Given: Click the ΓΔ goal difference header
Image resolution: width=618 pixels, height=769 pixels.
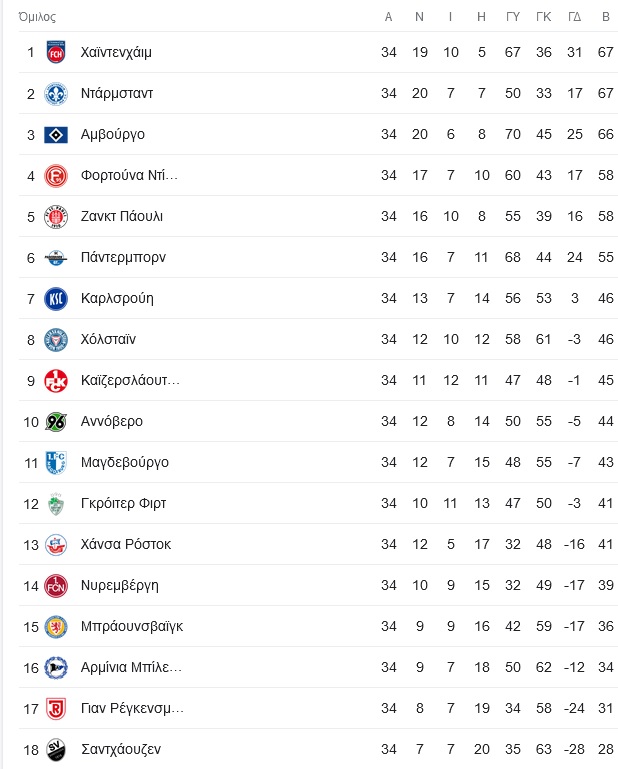Looking at the screenshot, I should coord(574,17).
